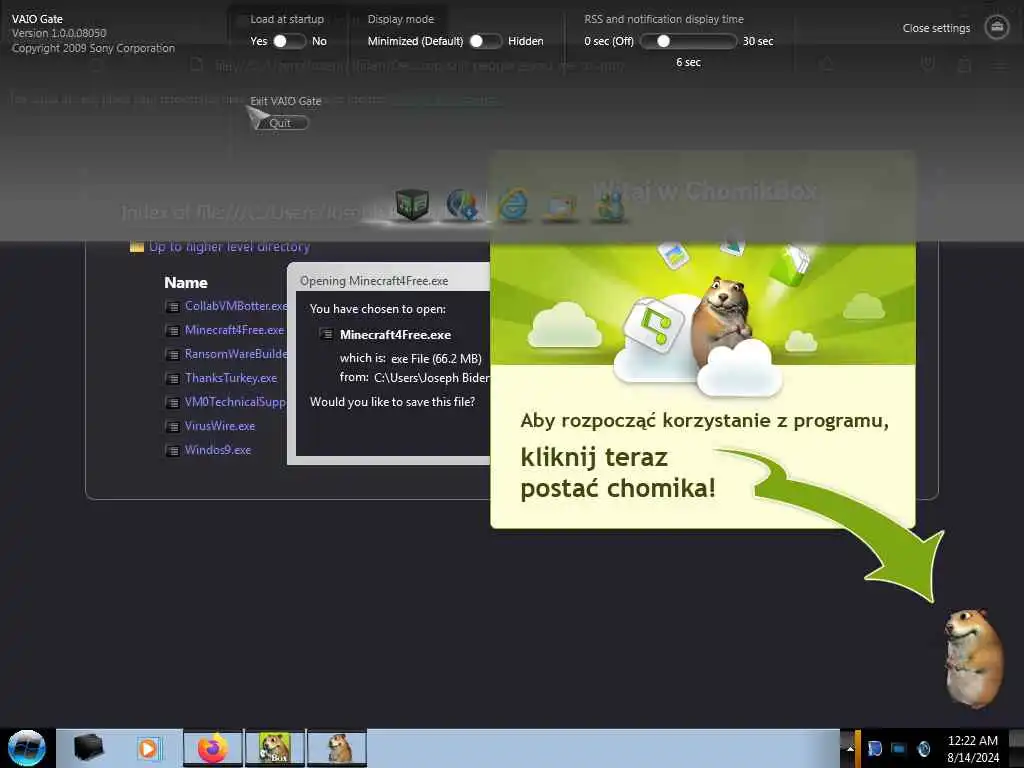
Task: Open the photo frame icon in VAIO Gate dock
Action: pyautogui.click(x=561, y=208)
